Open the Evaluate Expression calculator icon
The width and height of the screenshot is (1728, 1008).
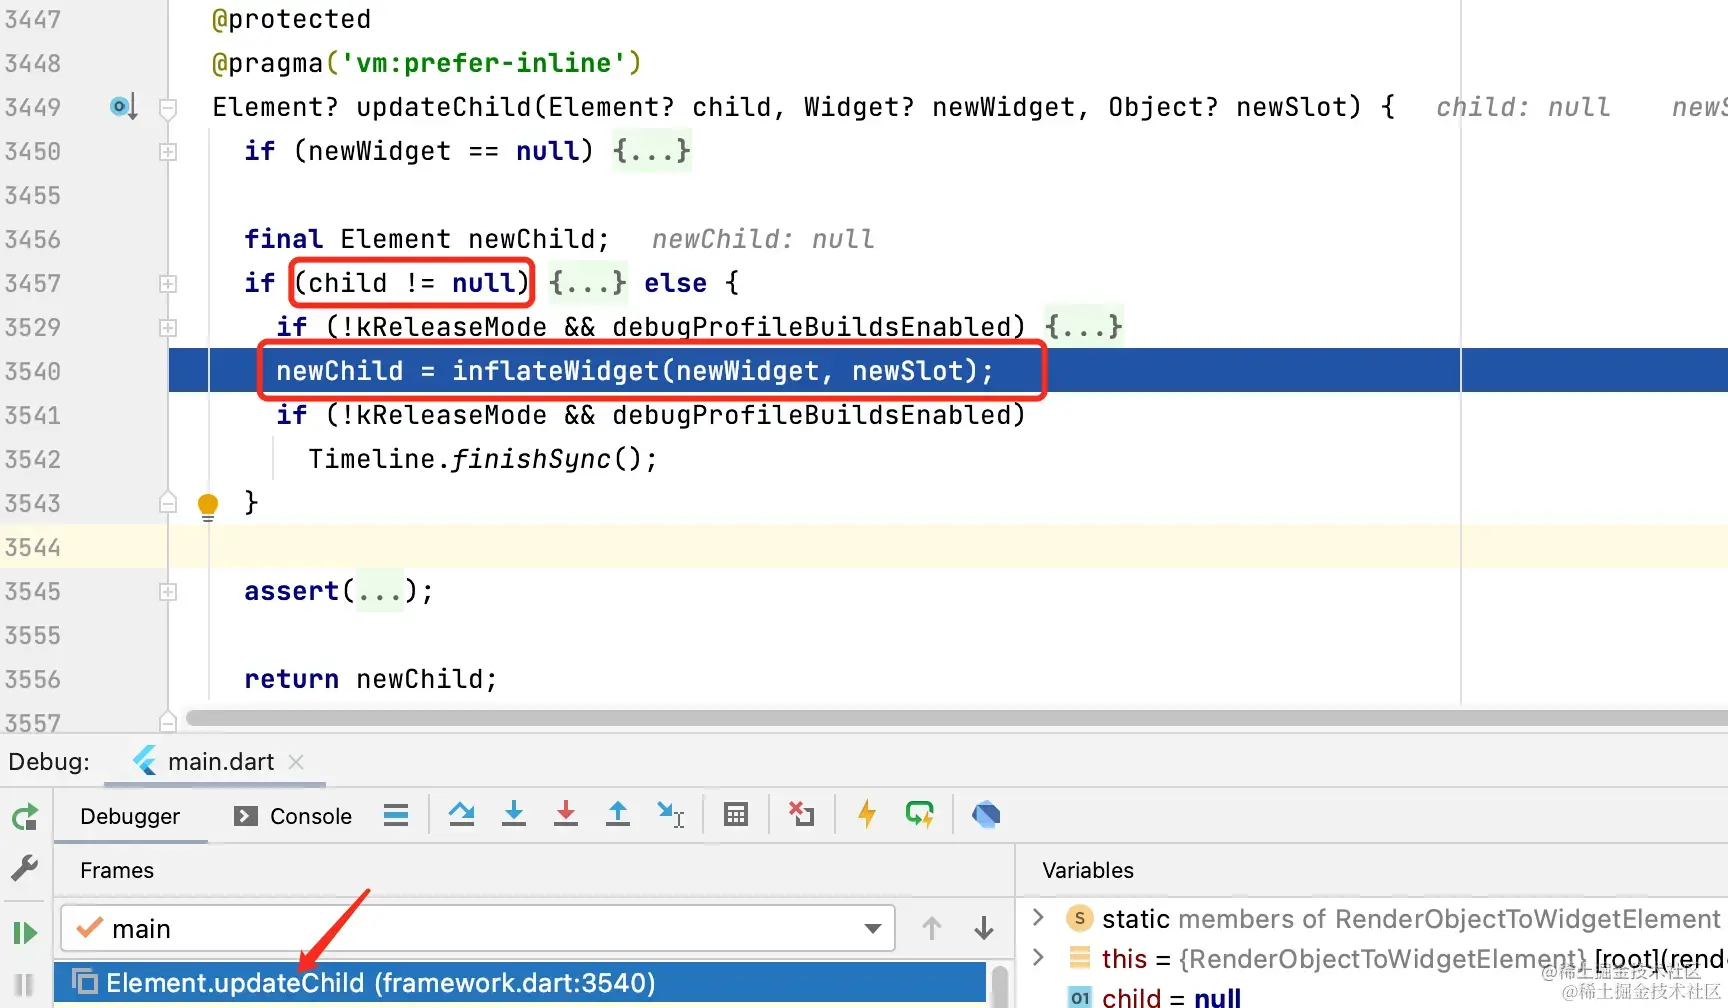pos(736,815)
